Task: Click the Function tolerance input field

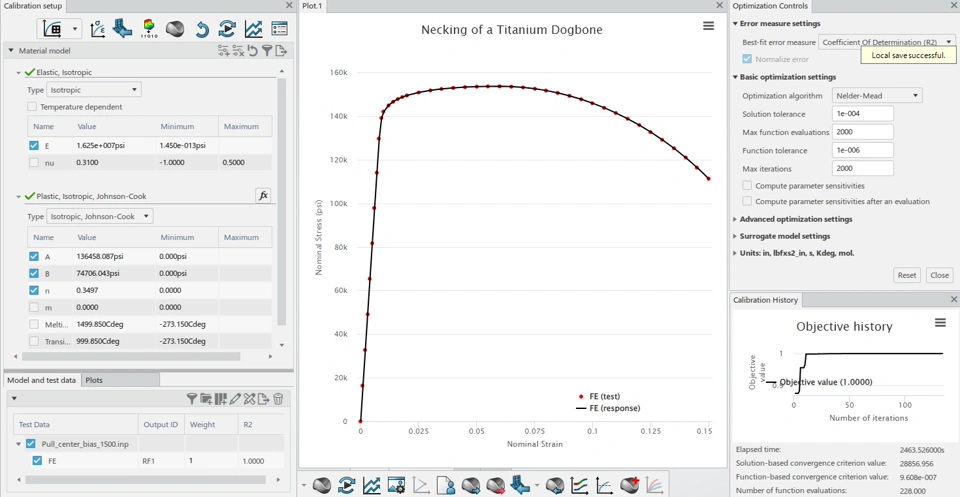Action: point(863,150)
